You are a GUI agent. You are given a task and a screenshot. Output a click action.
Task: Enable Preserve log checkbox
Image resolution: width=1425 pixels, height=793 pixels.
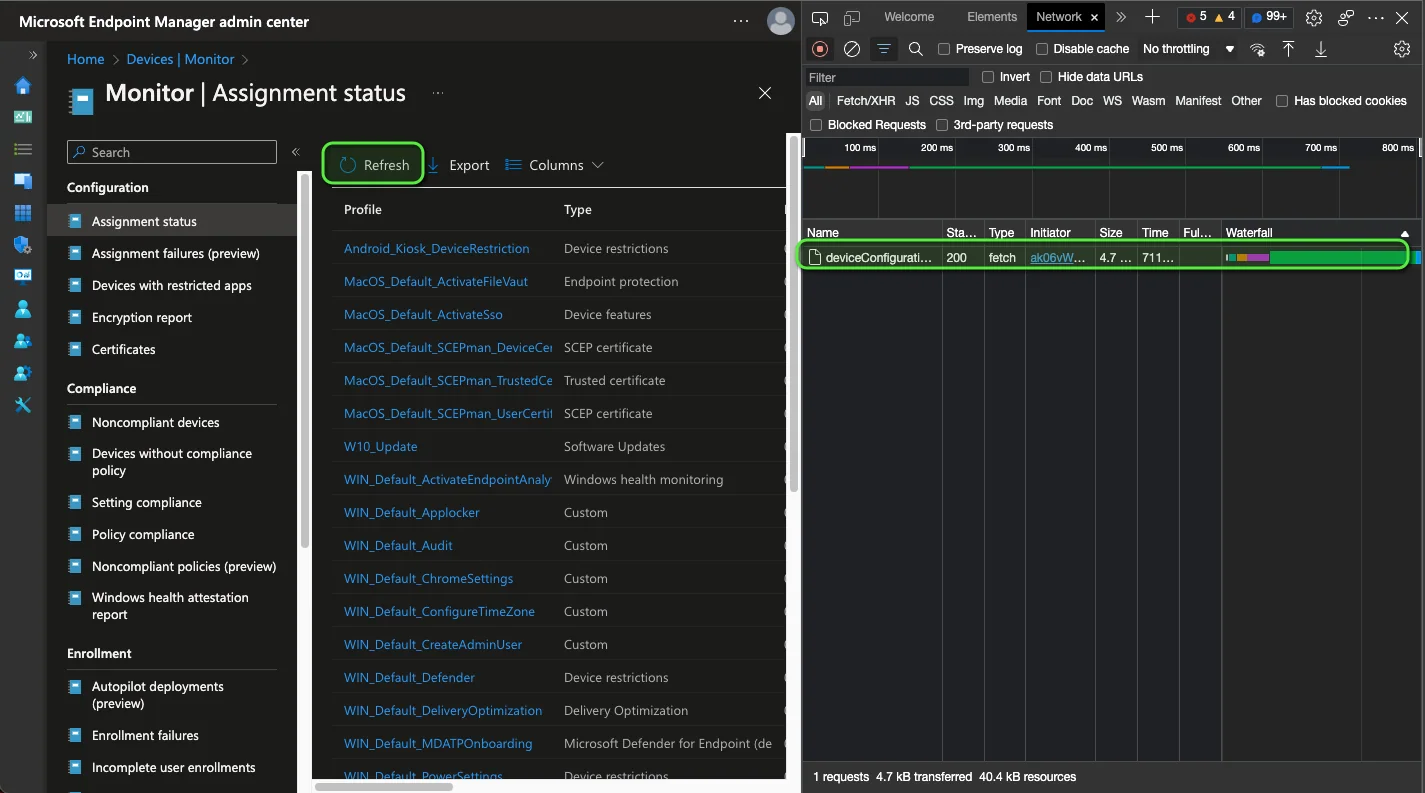pos(944,49)
